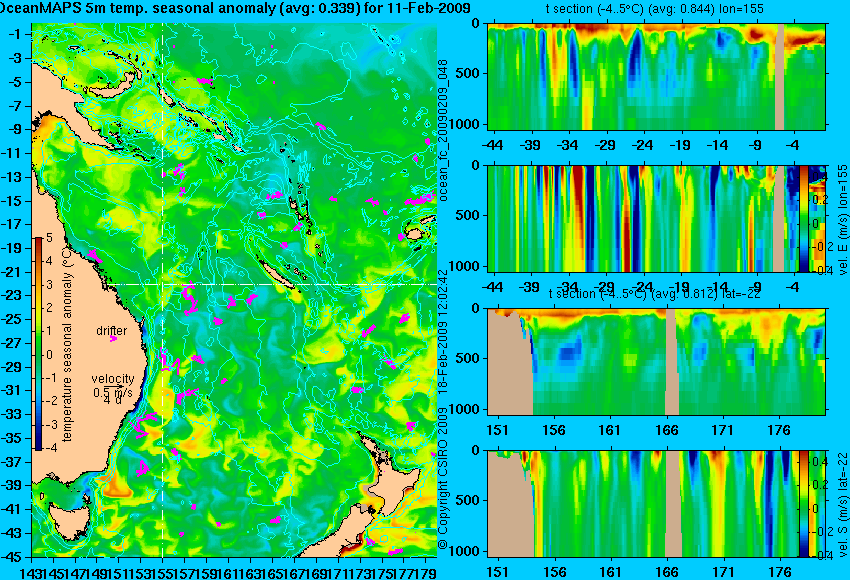
Task: Click the '0.4' label on vel. S color scale
Action: 819,461
